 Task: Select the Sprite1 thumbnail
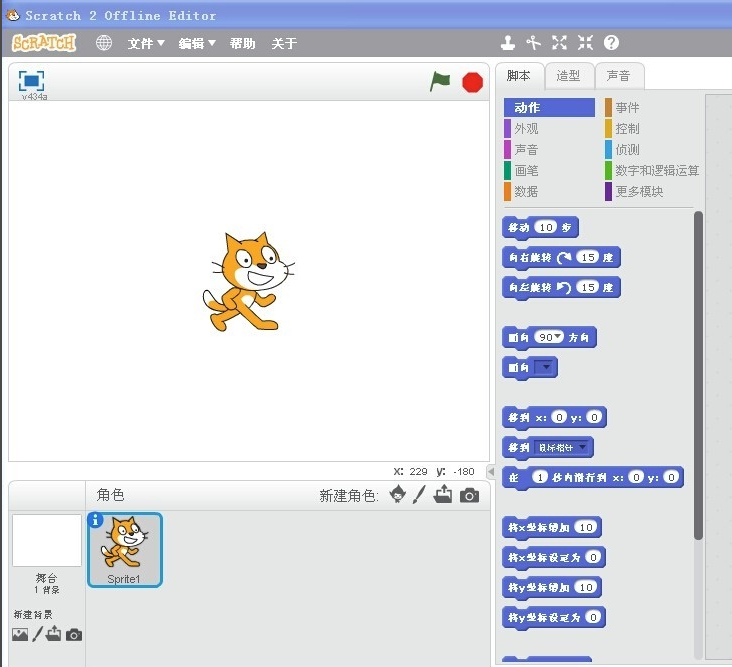tap(125, 549)
